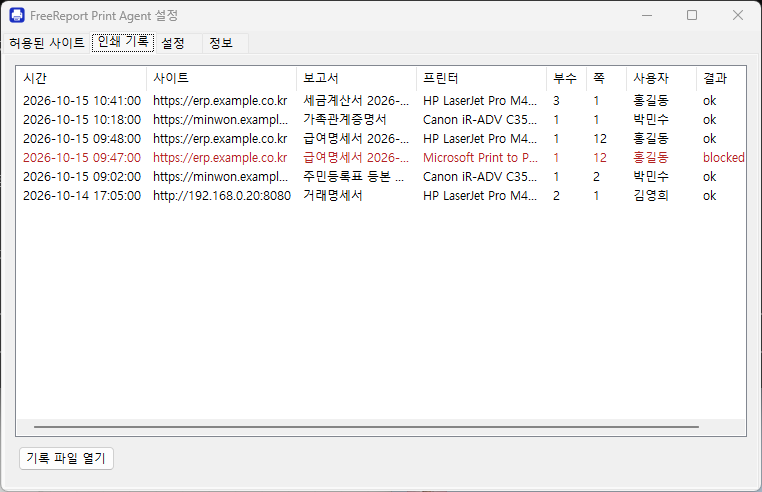Click the blocked result cell
This screenshot has height=492, width=762.
coord(724,158)
